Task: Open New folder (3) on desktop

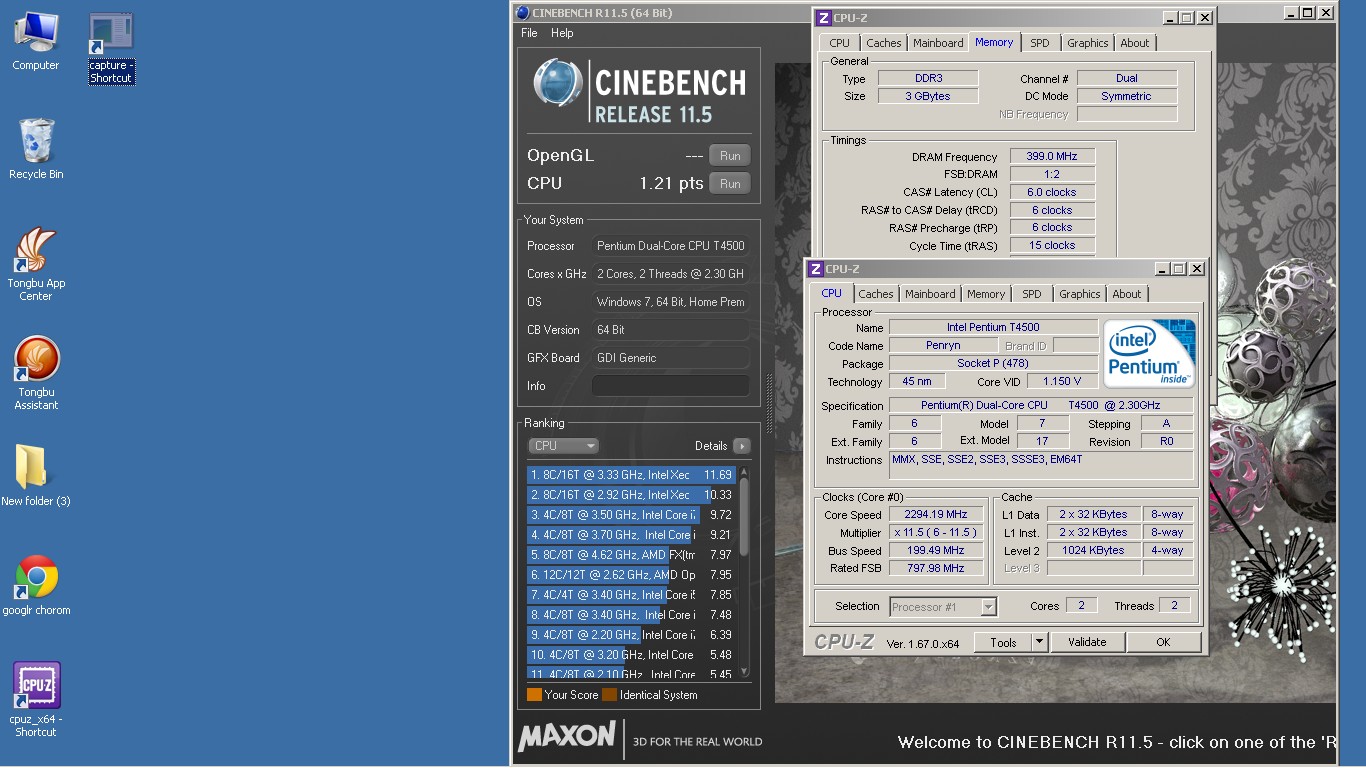Action: point(36,475)
